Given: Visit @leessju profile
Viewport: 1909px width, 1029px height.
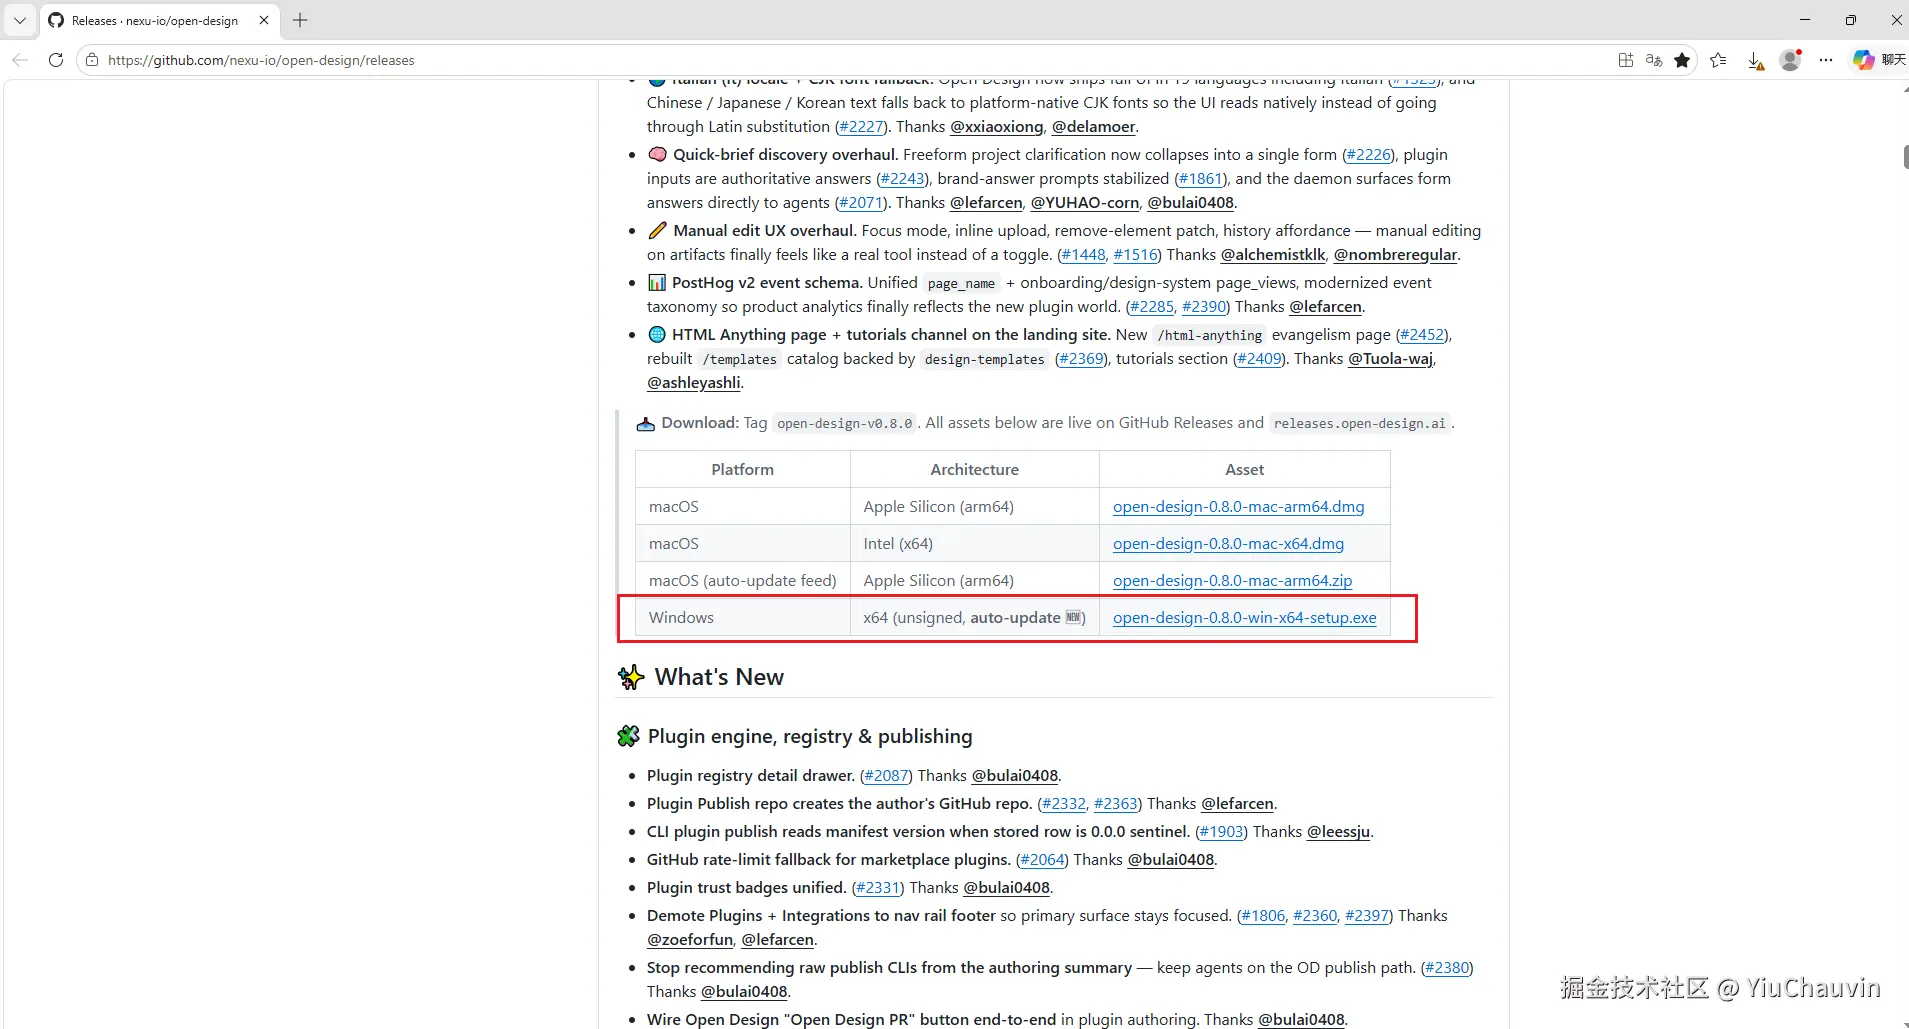Looking at the screenshot, I should [1338, 832].
